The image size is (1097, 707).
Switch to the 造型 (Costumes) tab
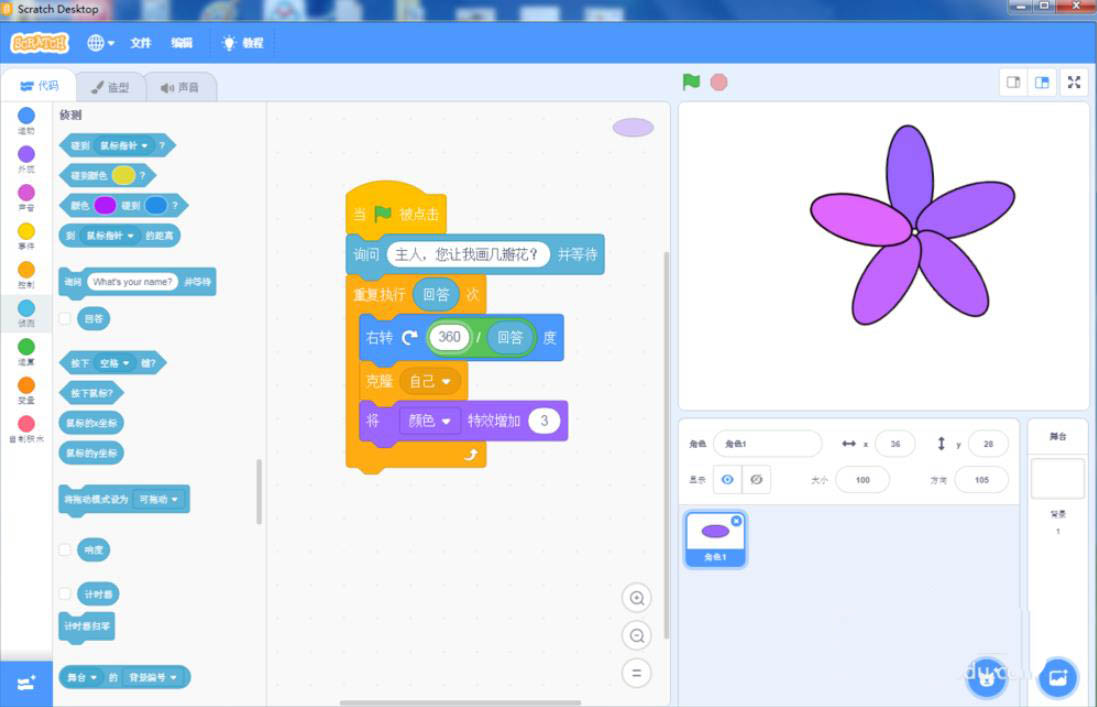112,86
